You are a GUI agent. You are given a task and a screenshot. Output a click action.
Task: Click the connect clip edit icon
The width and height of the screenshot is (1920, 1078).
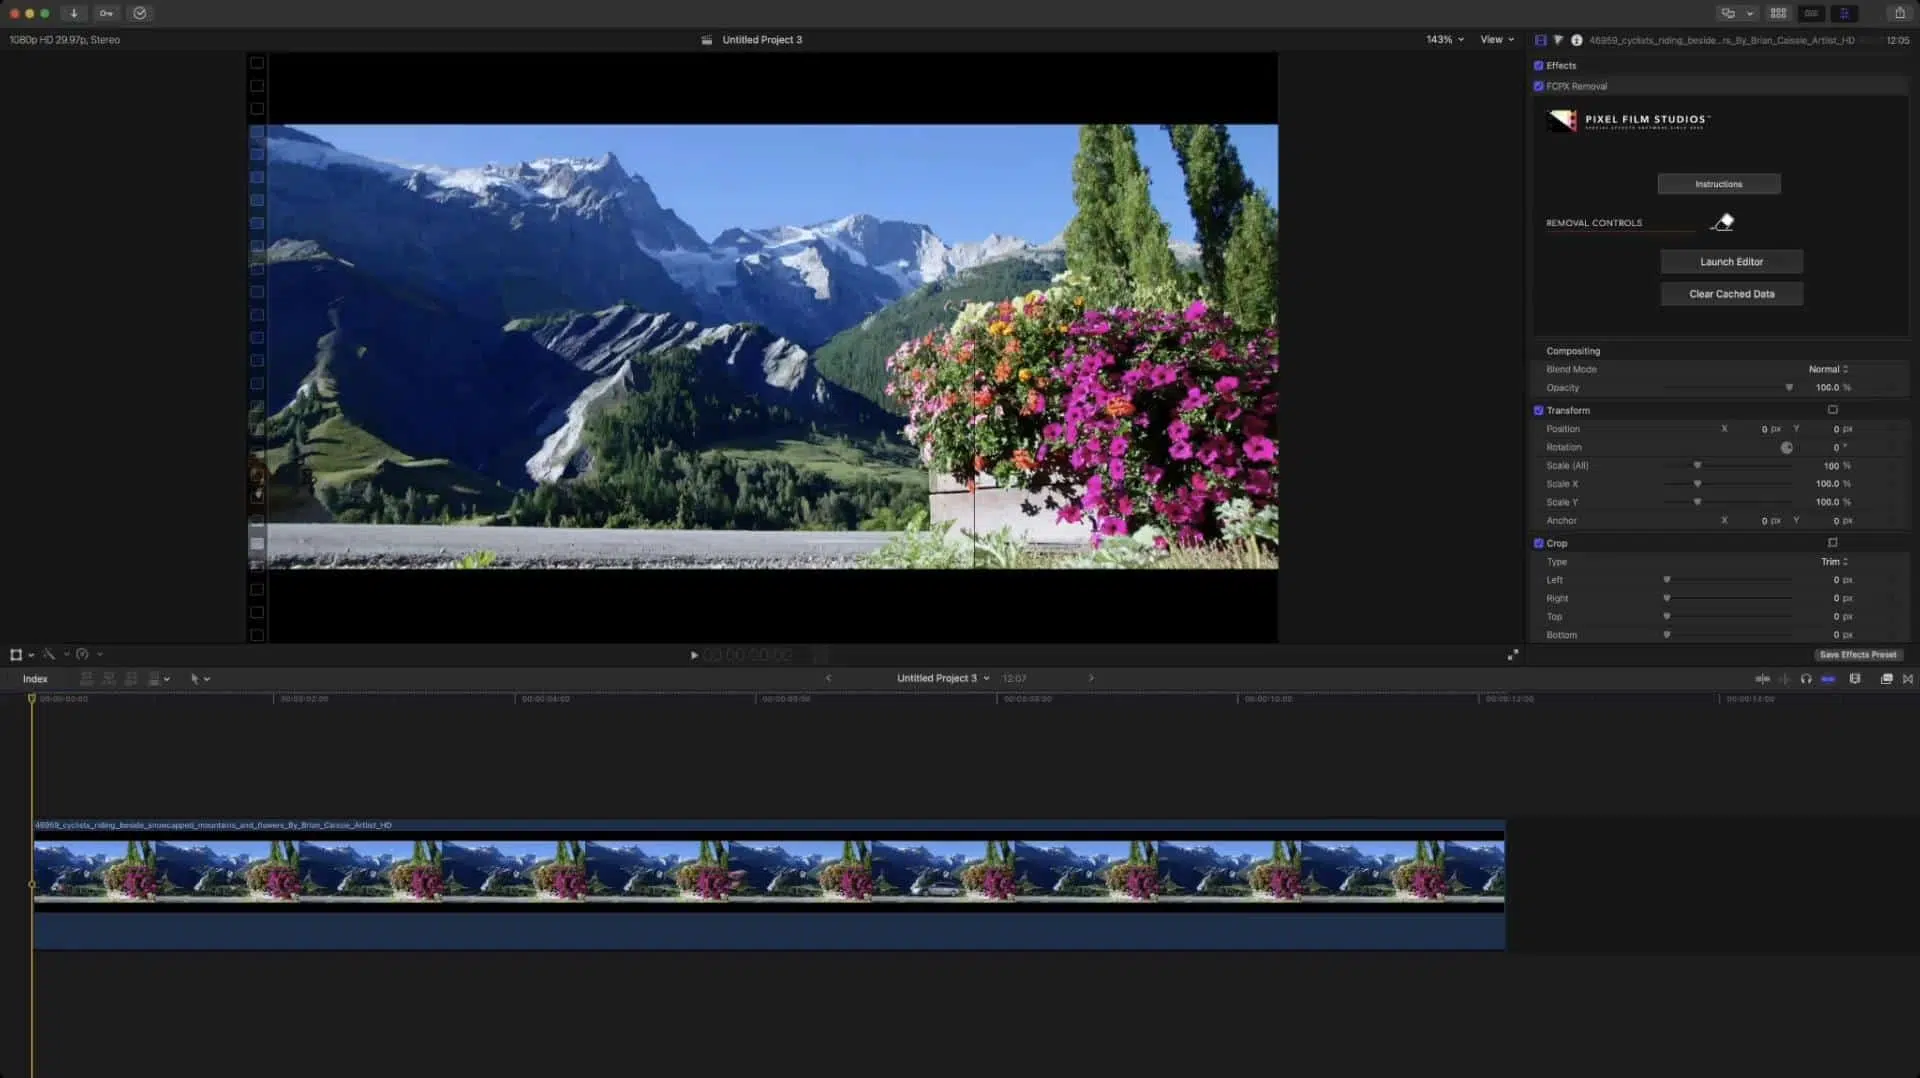pos(87,679)
